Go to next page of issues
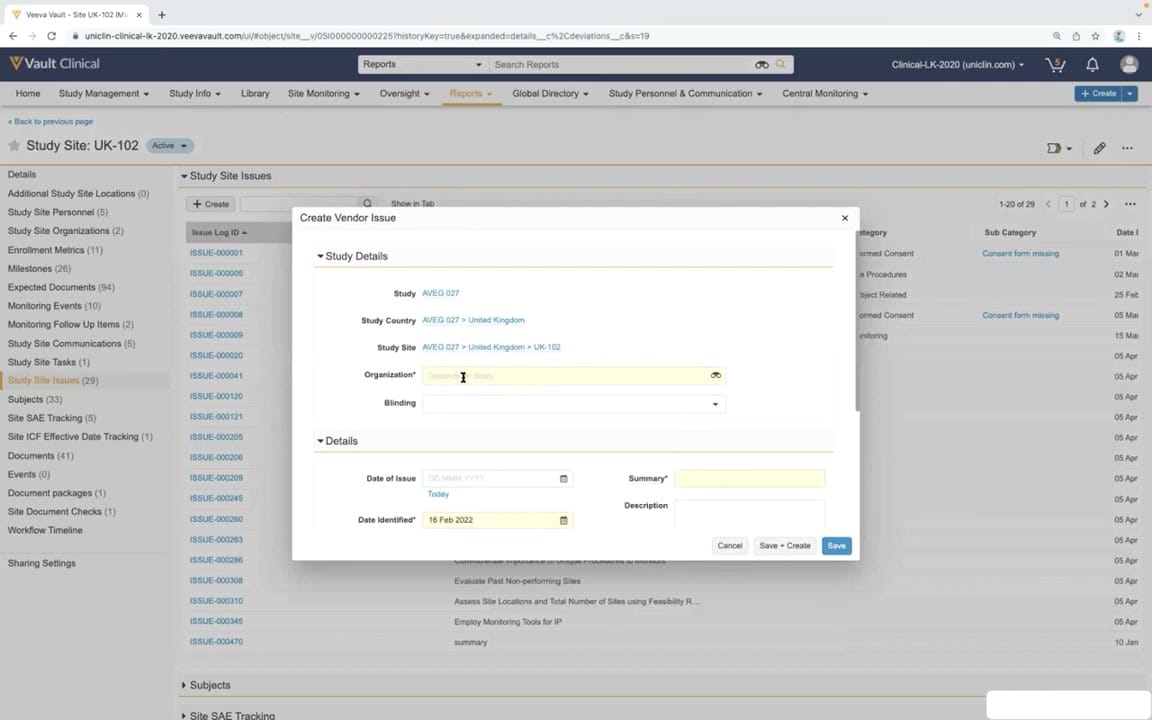This screenshot has height=720, width=1152. pyautogui.click(x=1106, y=204)
